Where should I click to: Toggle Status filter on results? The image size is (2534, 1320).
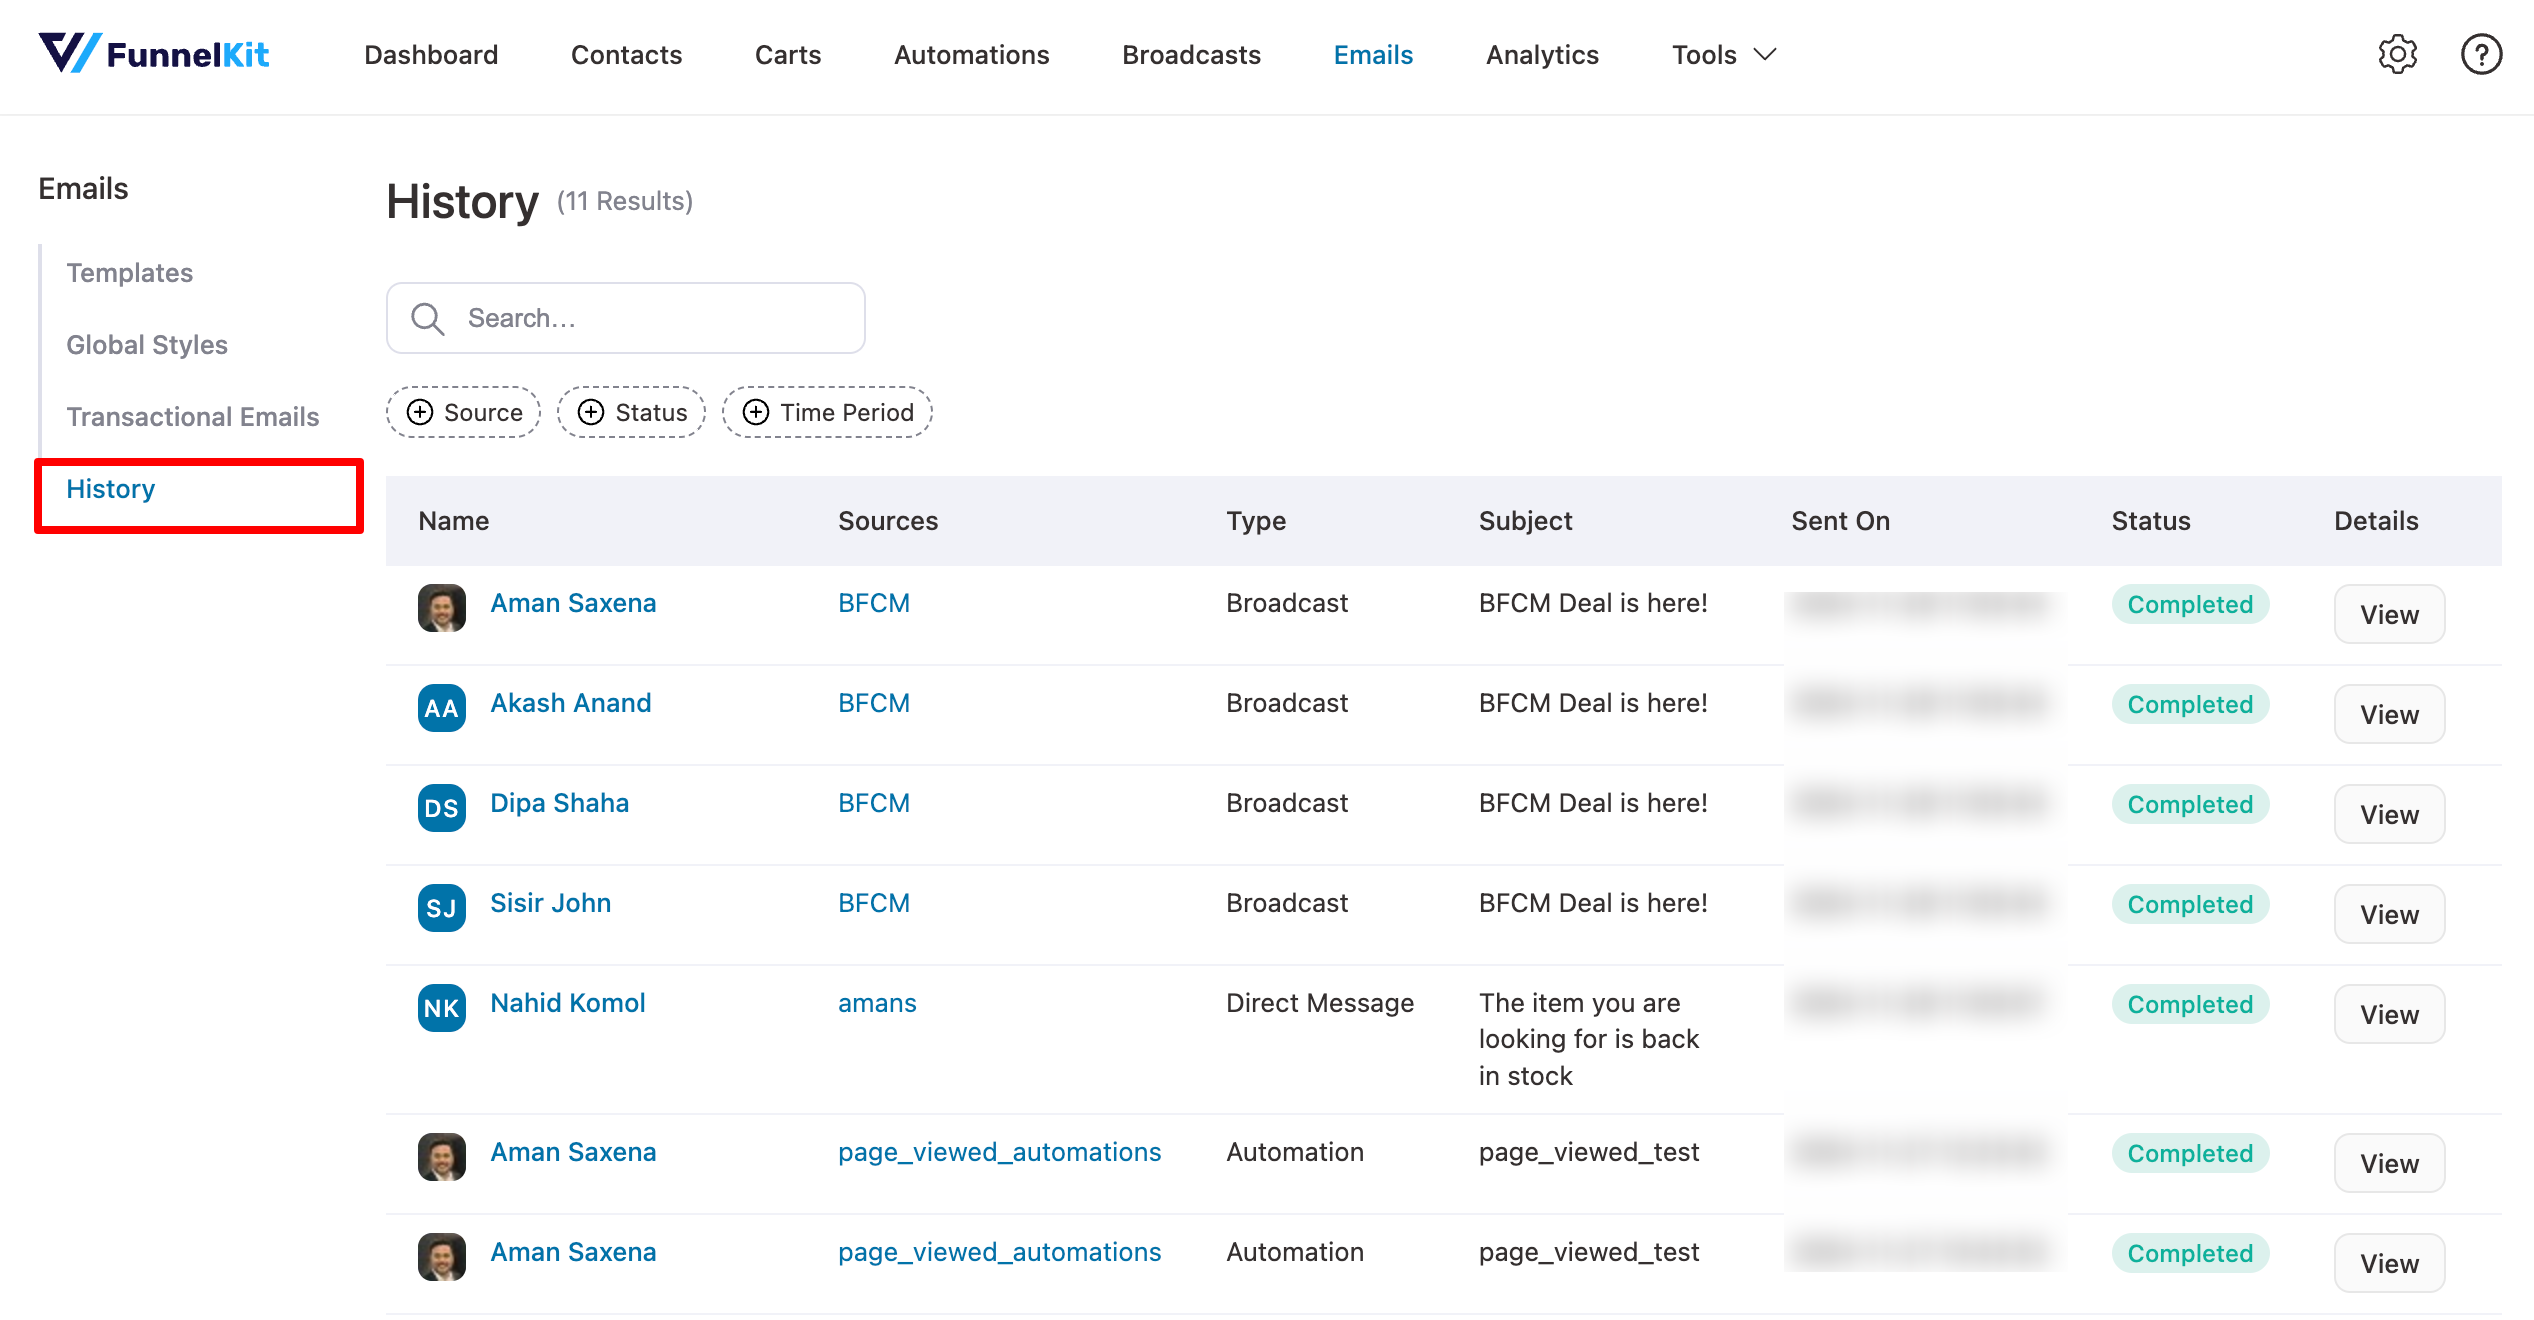(634, 412)
